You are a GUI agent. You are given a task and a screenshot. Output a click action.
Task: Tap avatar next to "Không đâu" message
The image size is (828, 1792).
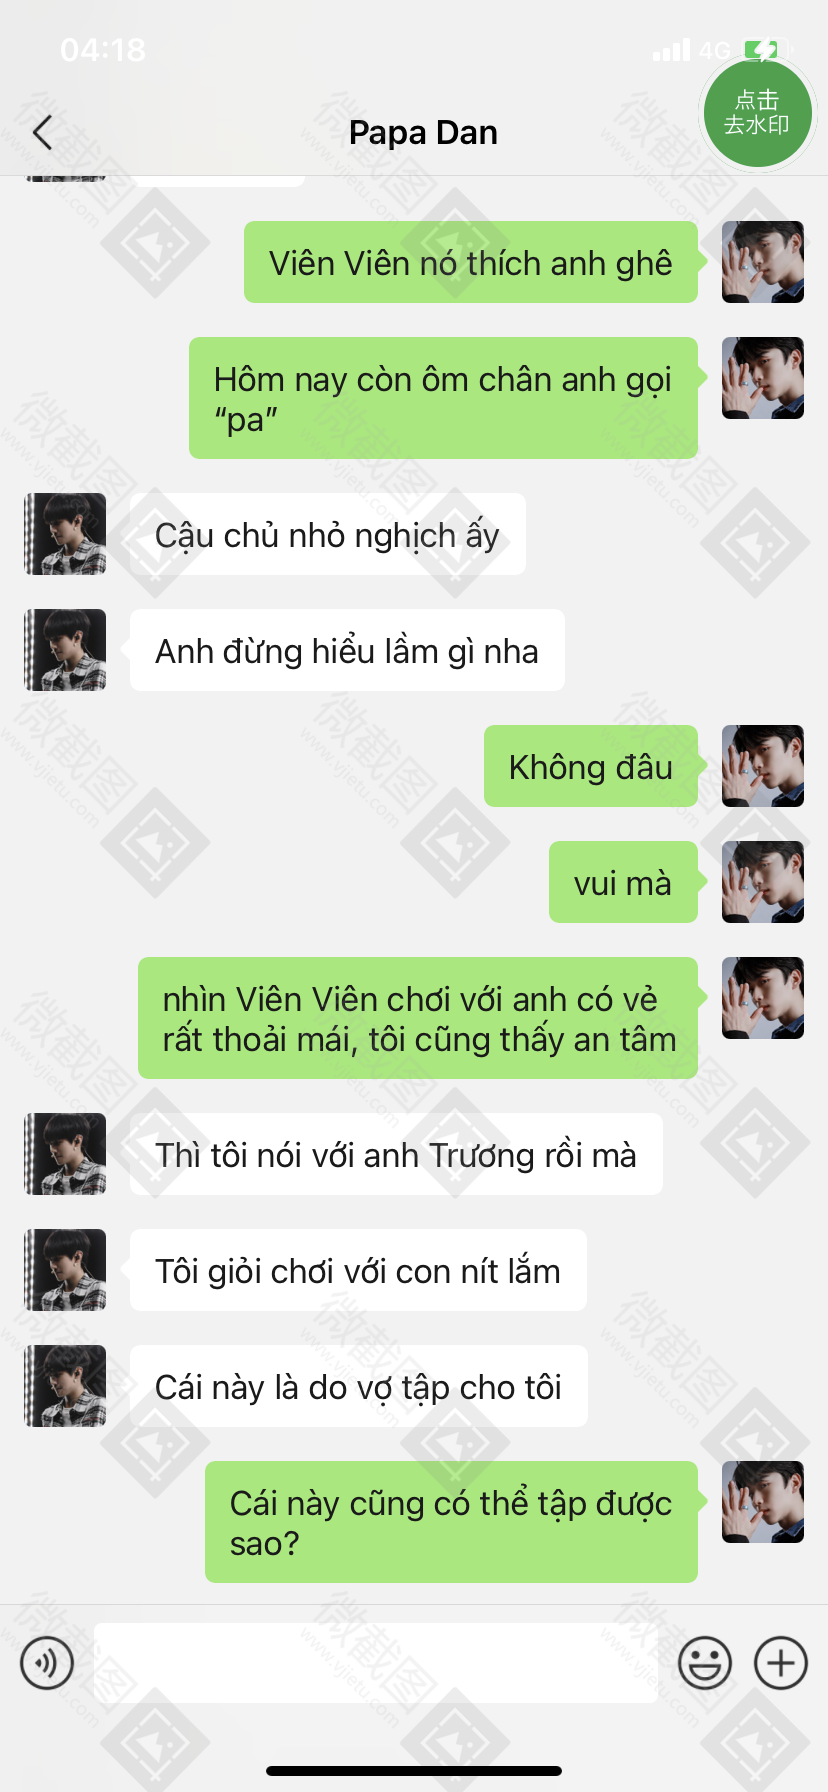click(x=763, y=766)
